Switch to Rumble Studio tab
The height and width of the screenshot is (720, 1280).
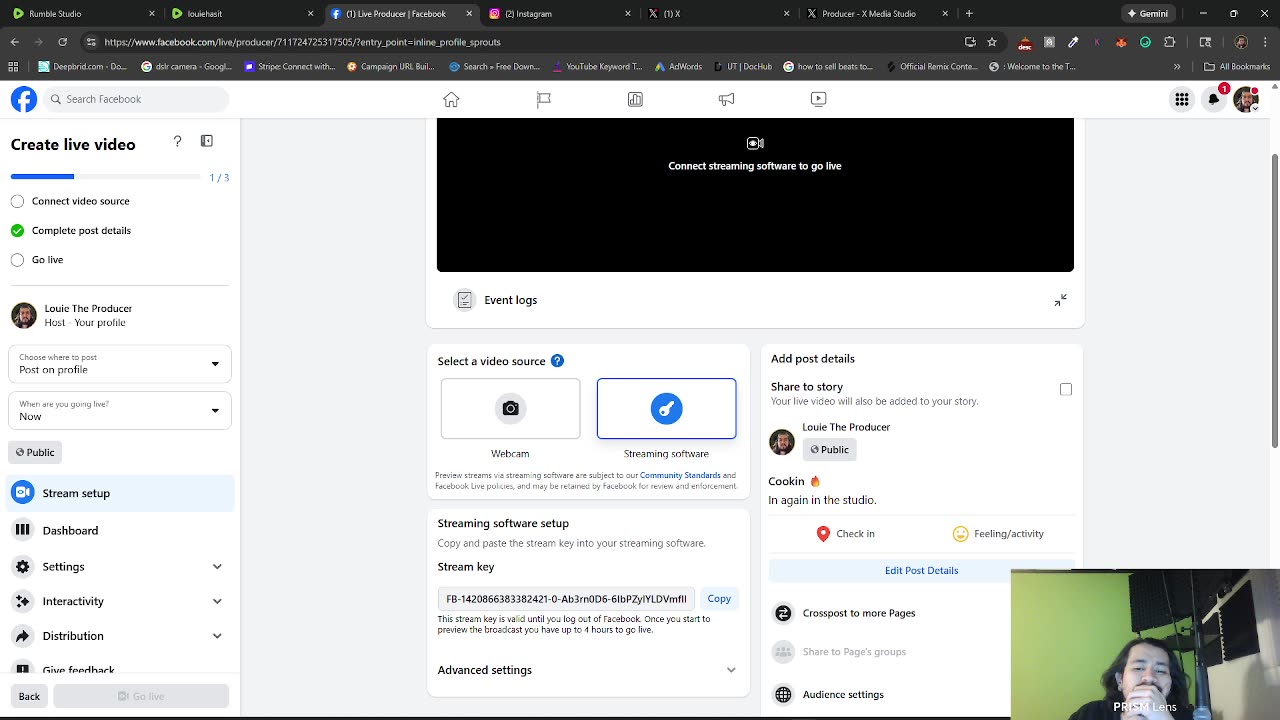pyautogui.click(x=81, y=14)
